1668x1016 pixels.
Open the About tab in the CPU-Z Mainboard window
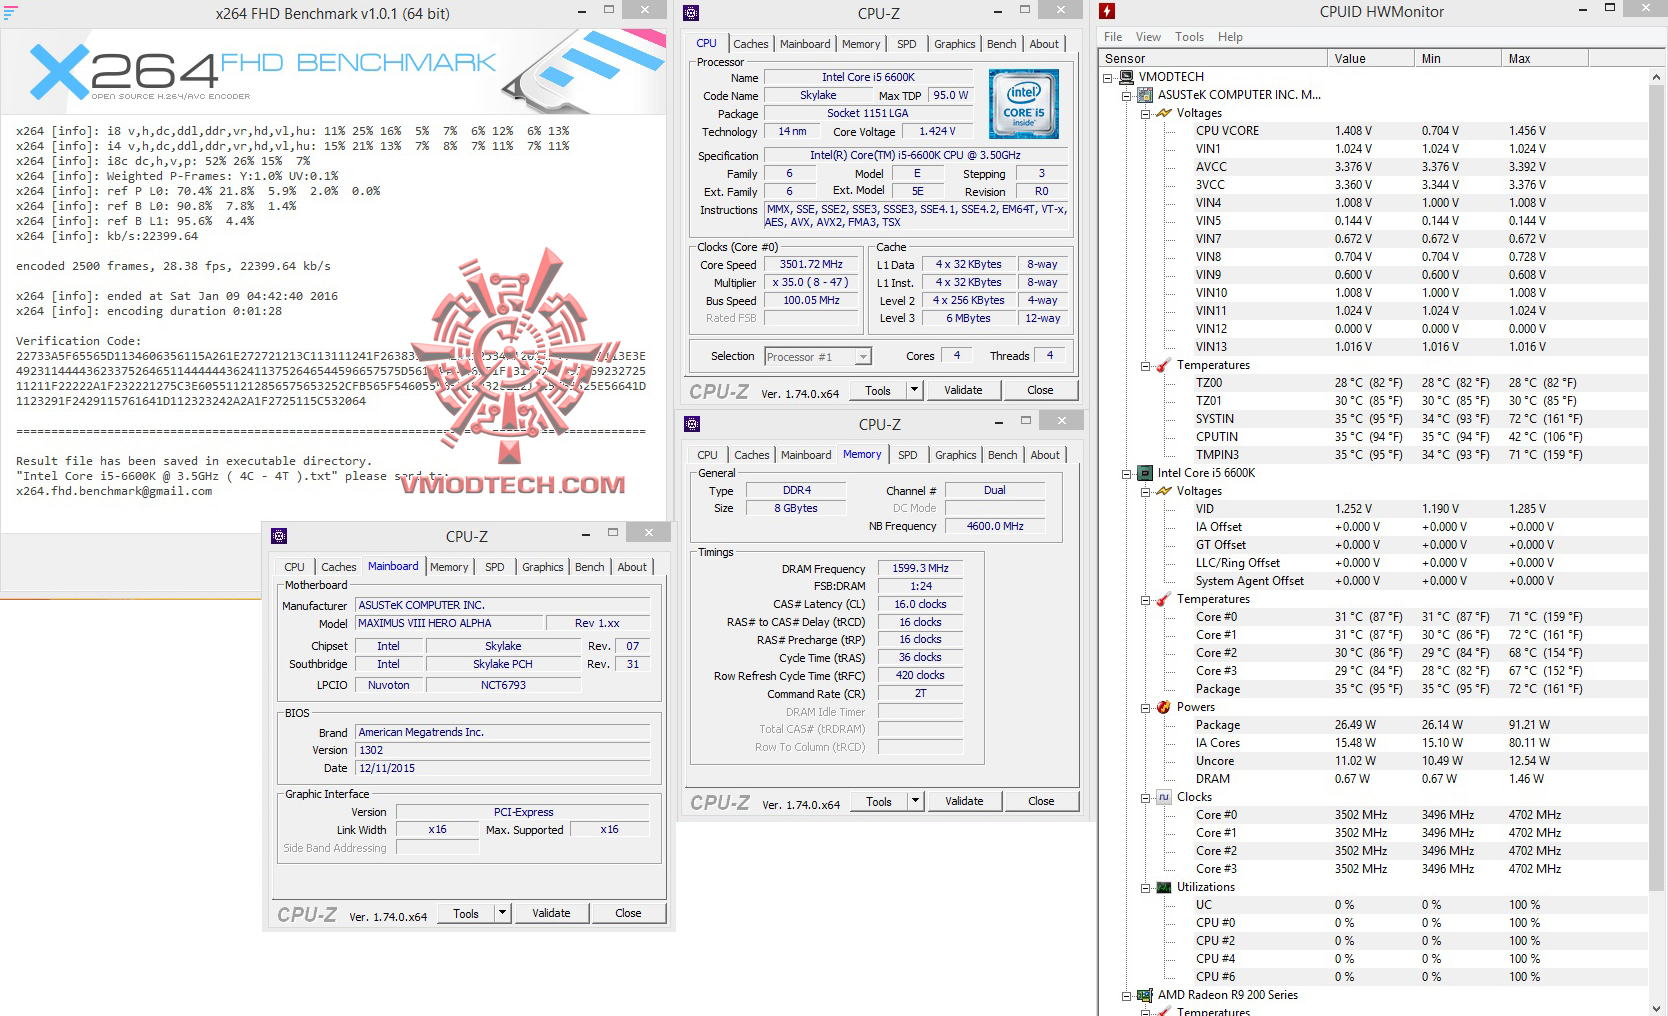point(632,567)
